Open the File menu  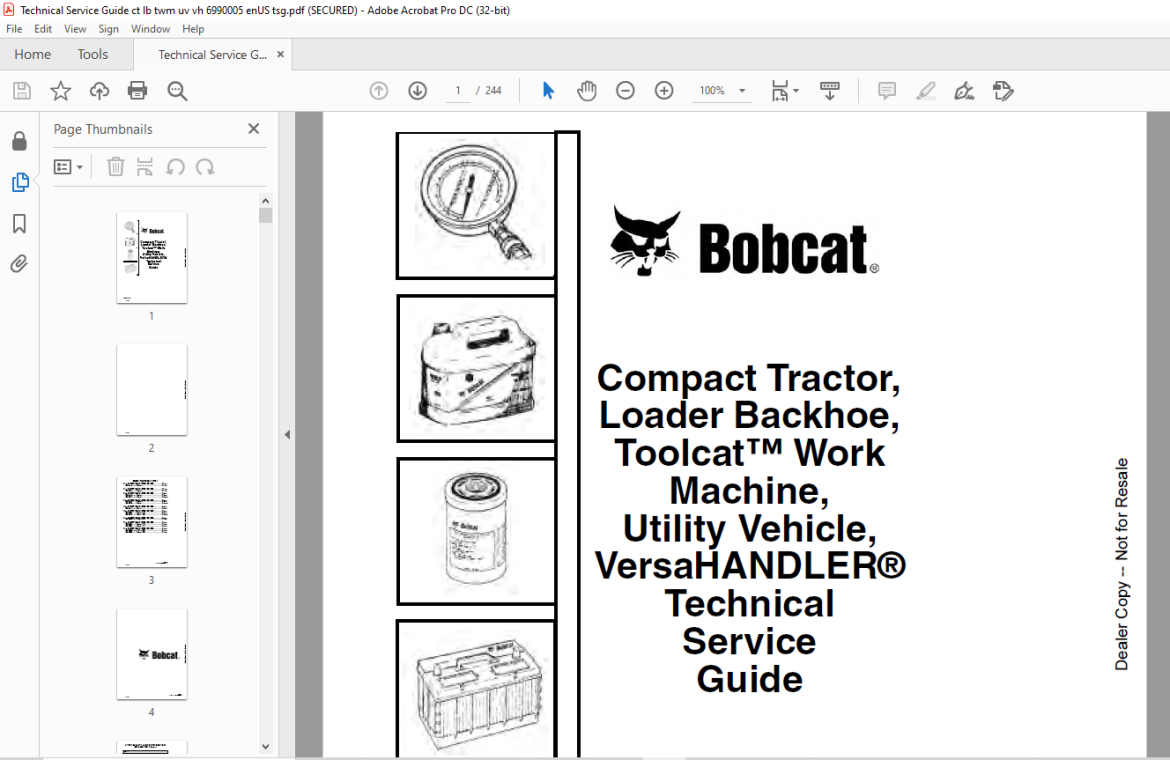pyautogui.click(x=14, y=29)
